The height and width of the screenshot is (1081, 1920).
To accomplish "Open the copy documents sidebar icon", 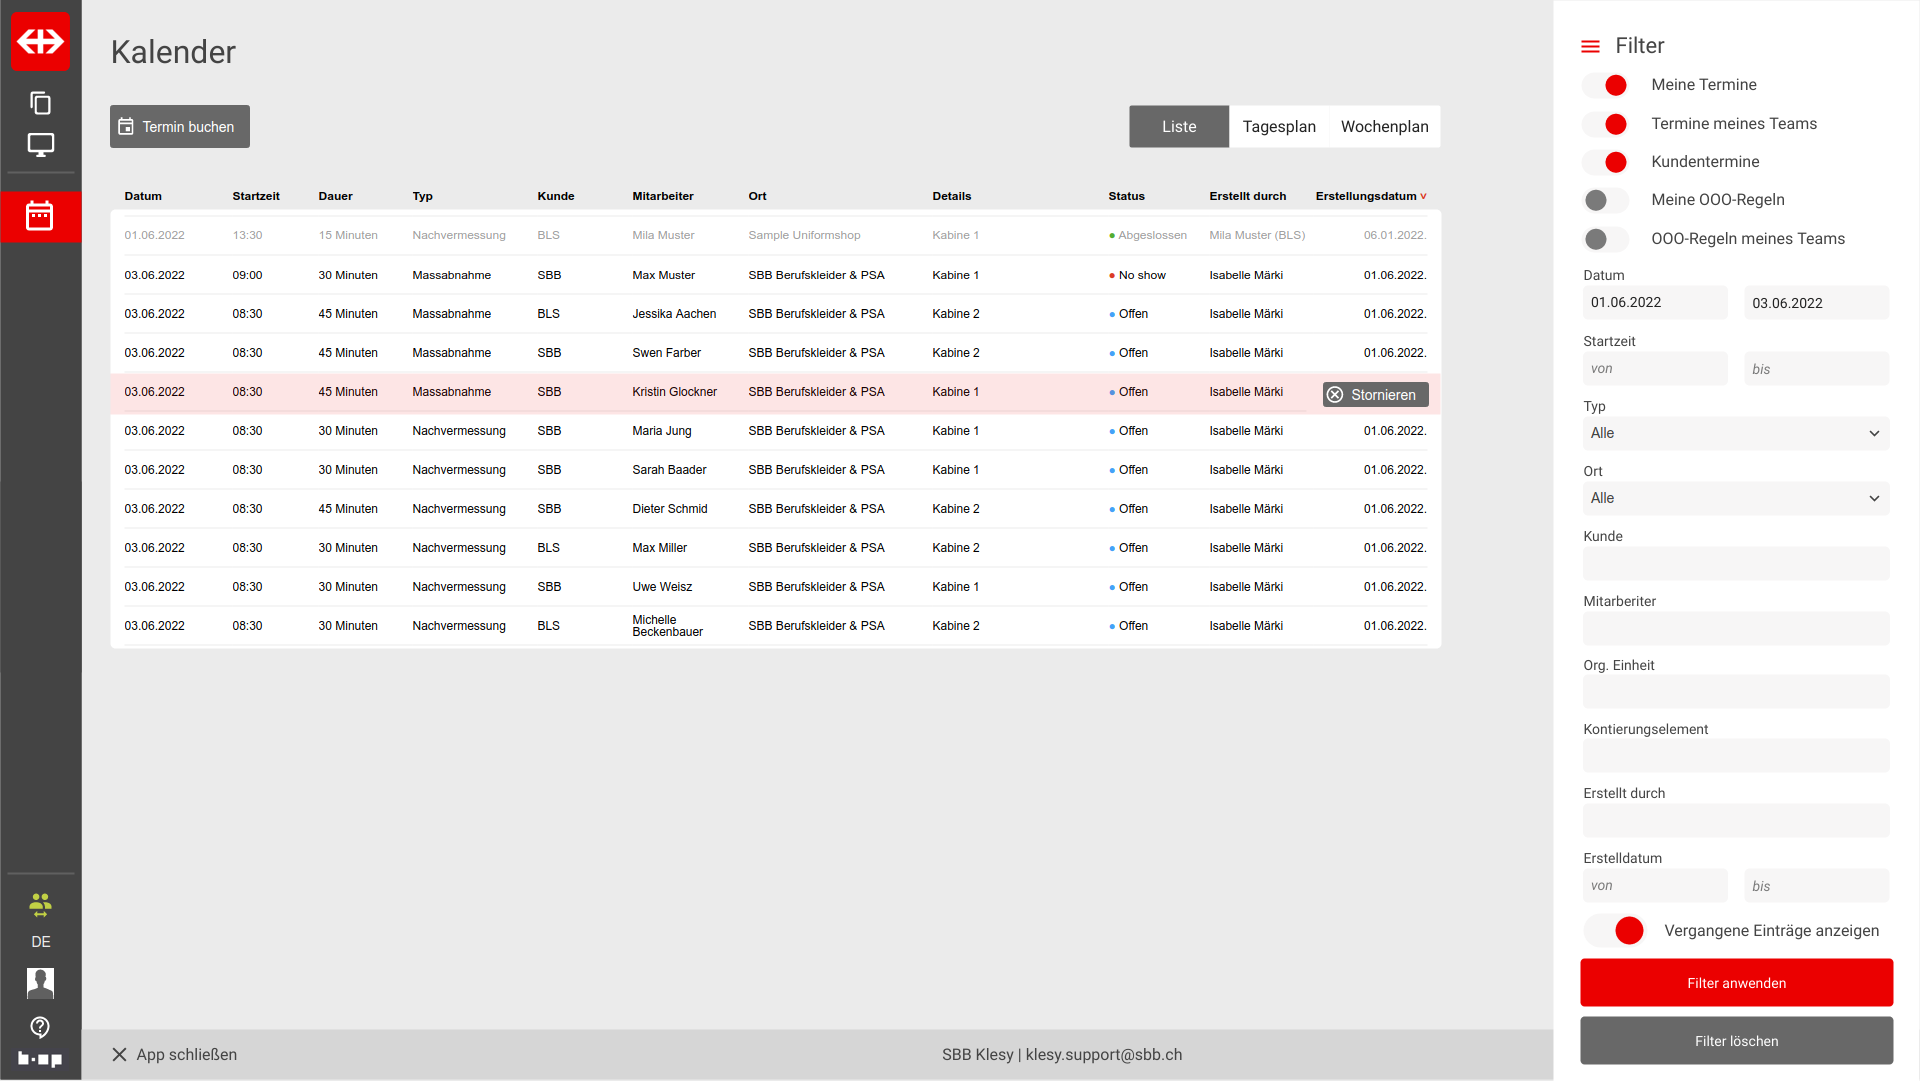I will pos(40,103).
